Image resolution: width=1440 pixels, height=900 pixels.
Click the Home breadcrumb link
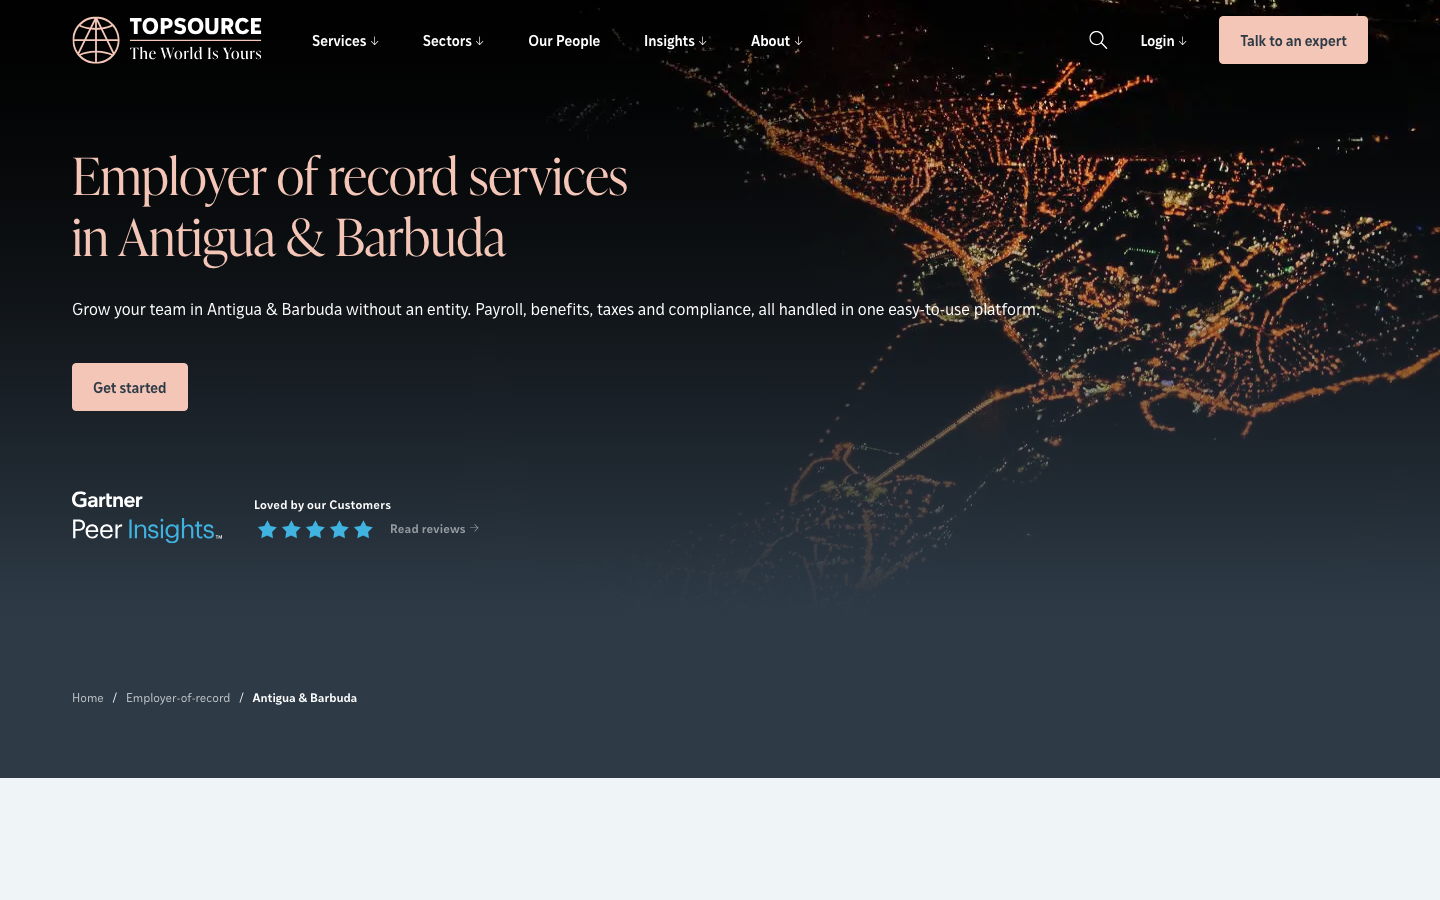(x=88, y=698)
